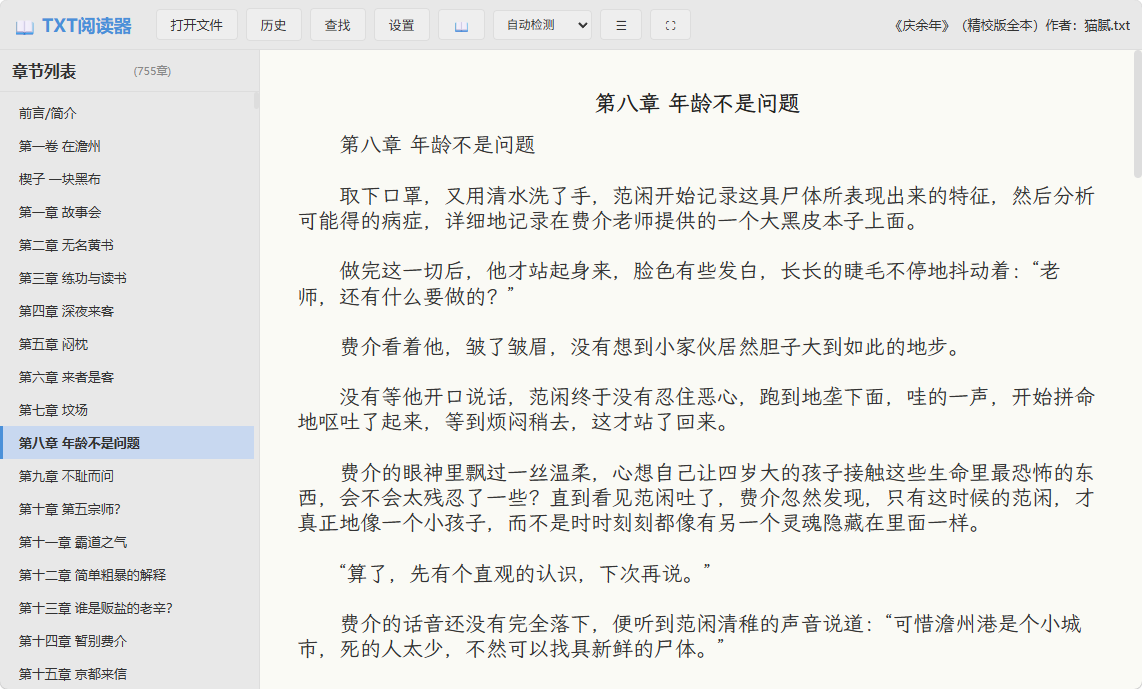Go to 第三章 练功与读书
The width and height of the screenshot is (1142, 689).
pos(127,278)
